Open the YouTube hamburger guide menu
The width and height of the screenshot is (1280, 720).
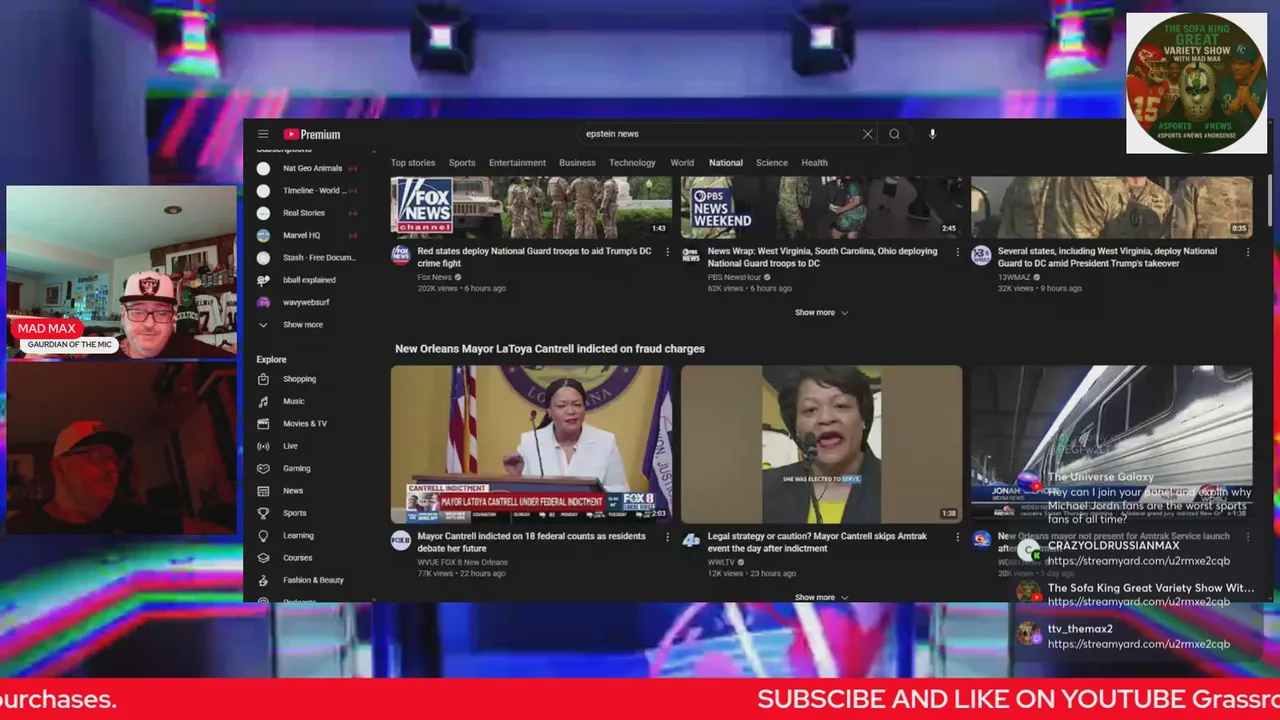click(263, 134)
